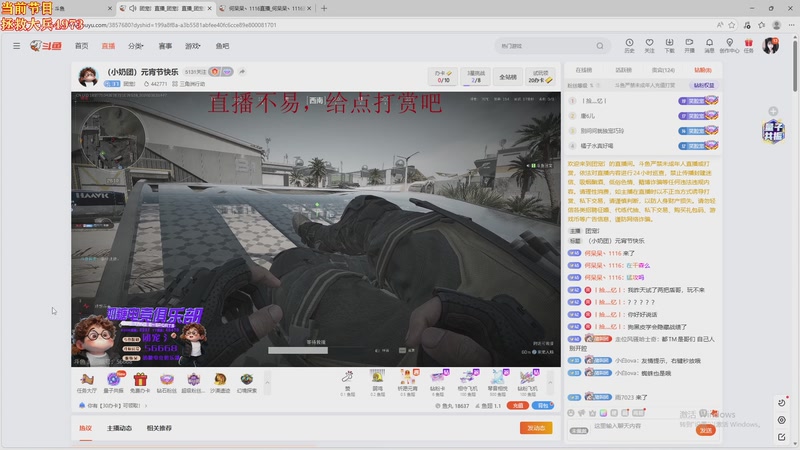Viewport: 800px width, 450px height.
Task: Open the 任务 red gift icon
Action: point(748,45)
